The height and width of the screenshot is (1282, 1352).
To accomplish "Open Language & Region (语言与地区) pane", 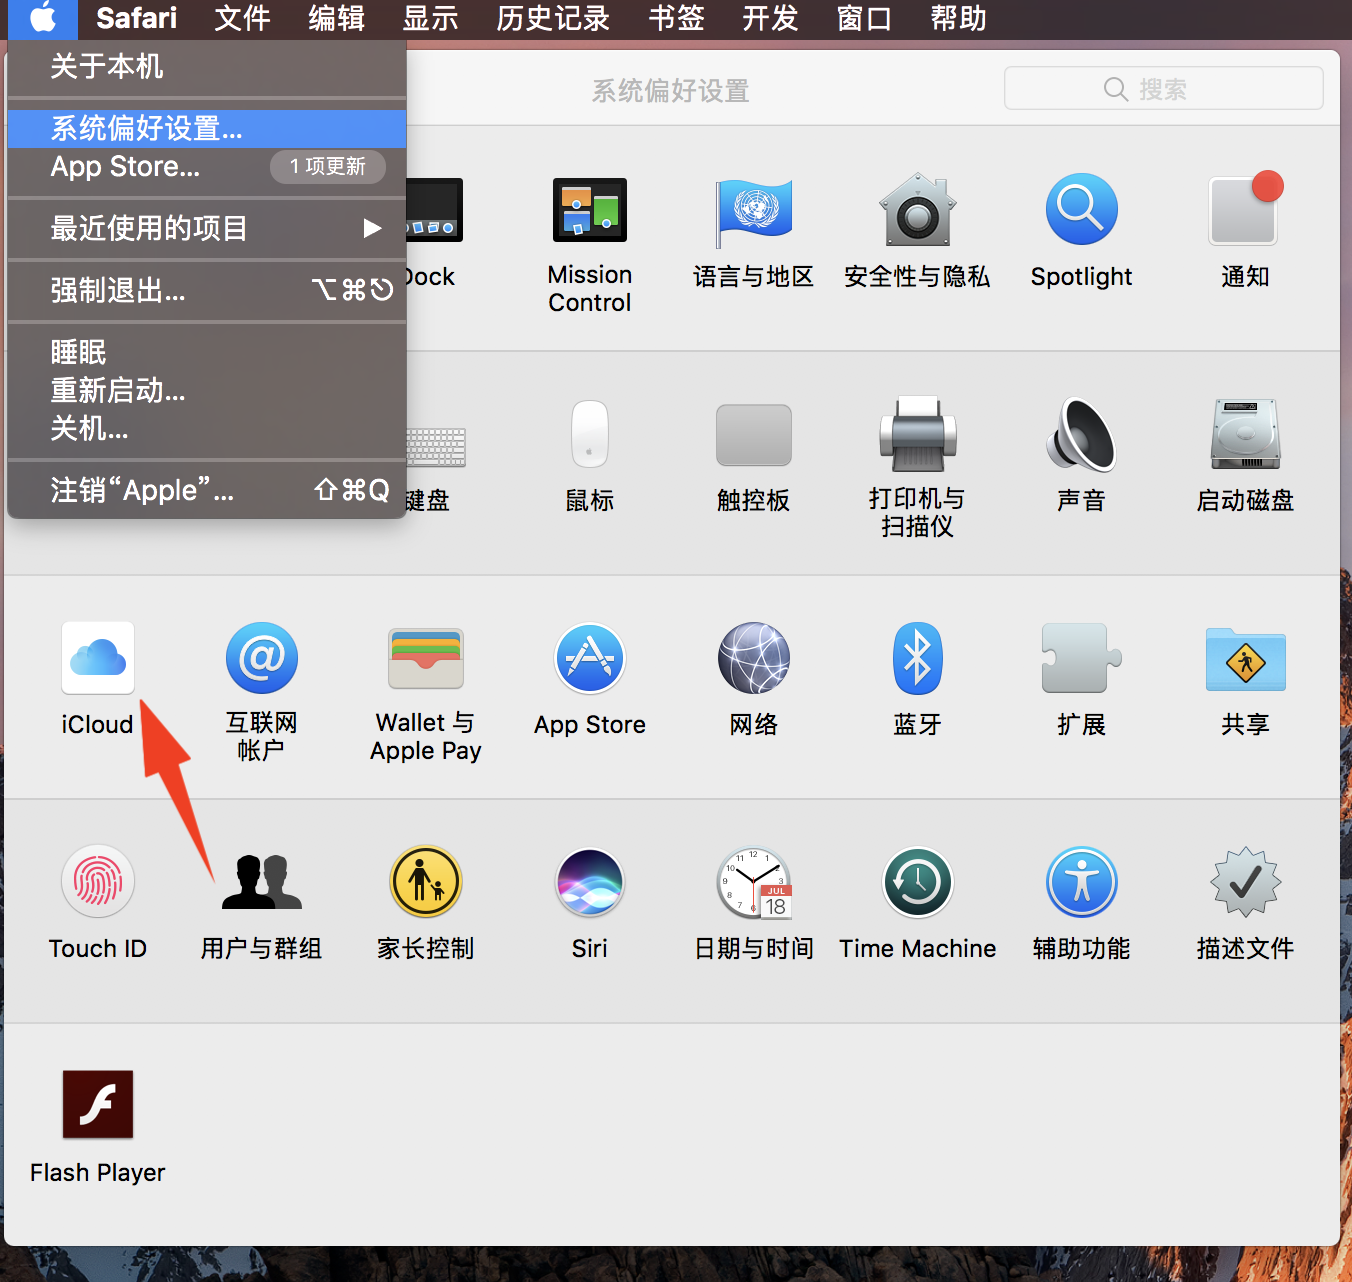I will pos(754,211).
